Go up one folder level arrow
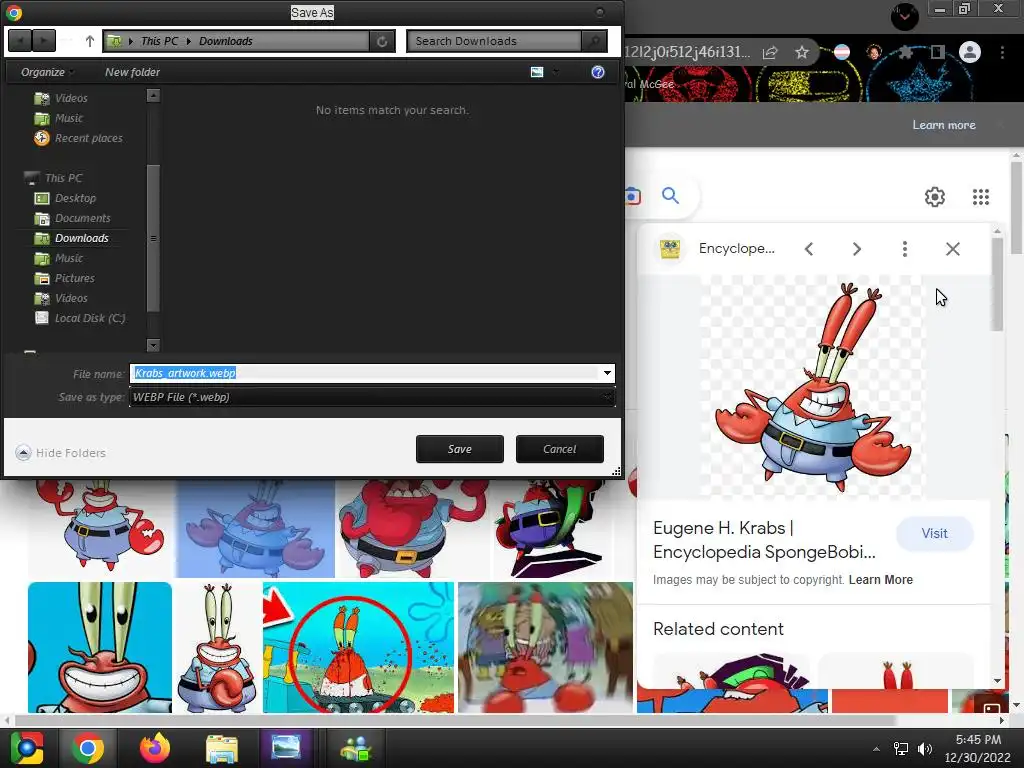 click(x=89, y=41)
